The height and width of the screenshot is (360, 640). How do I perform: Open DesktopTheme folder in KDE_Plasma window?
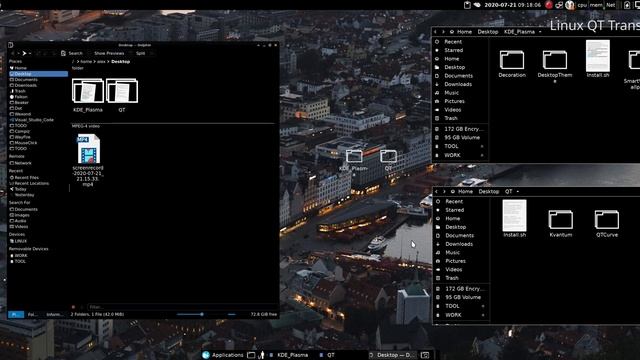[x=555, y=67]
